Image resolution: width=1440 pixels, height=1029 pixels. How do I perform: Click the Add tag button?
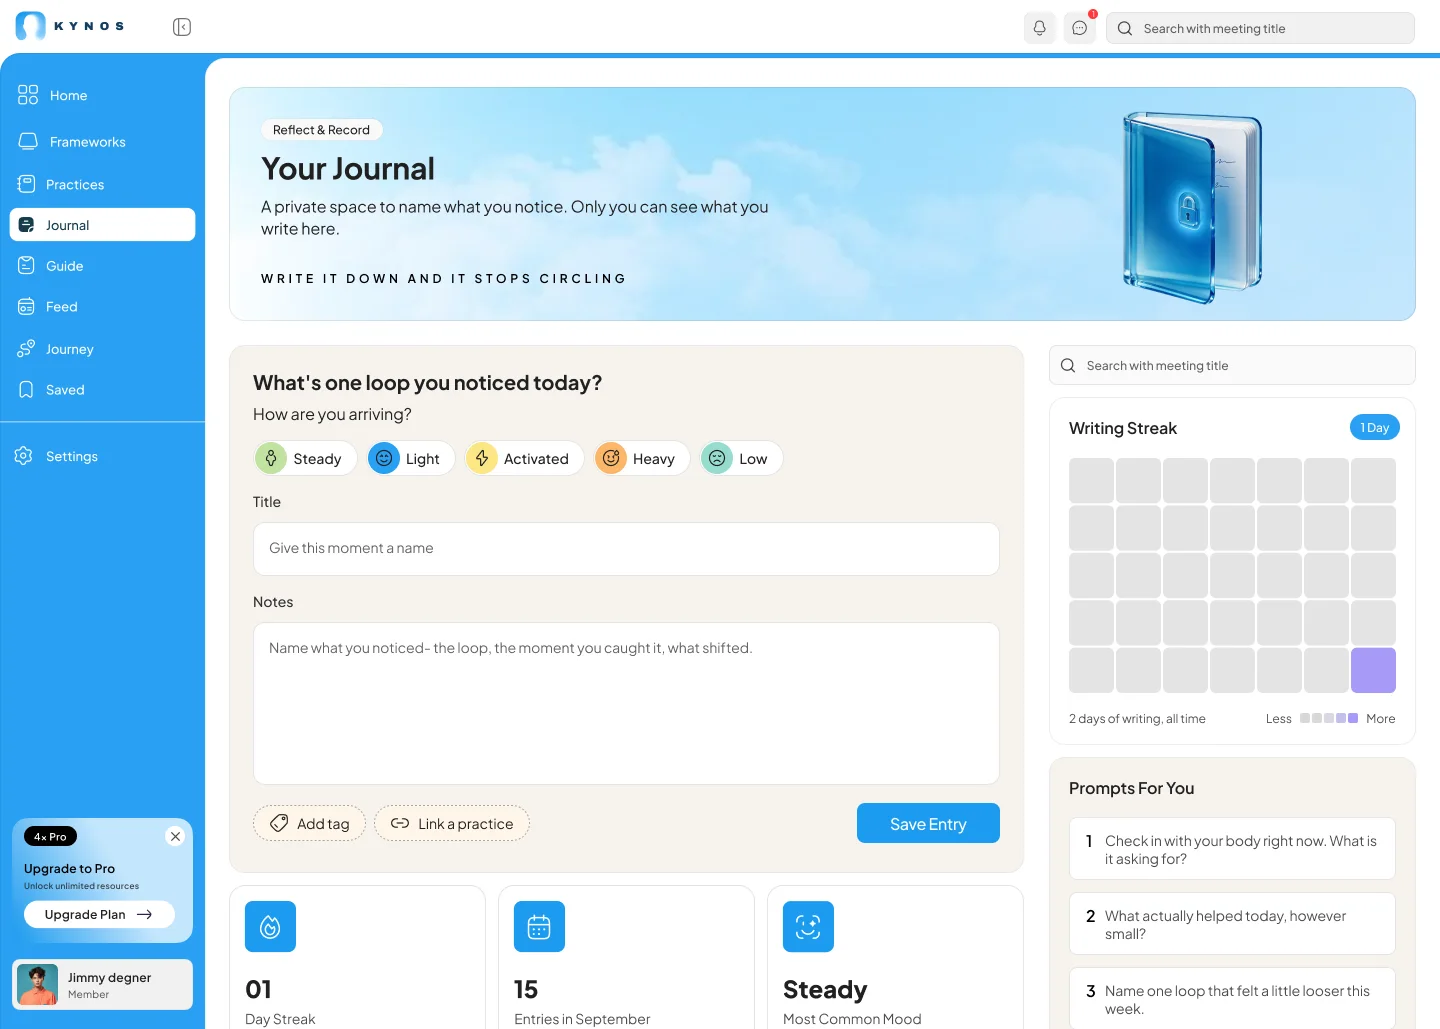(309, 824)
